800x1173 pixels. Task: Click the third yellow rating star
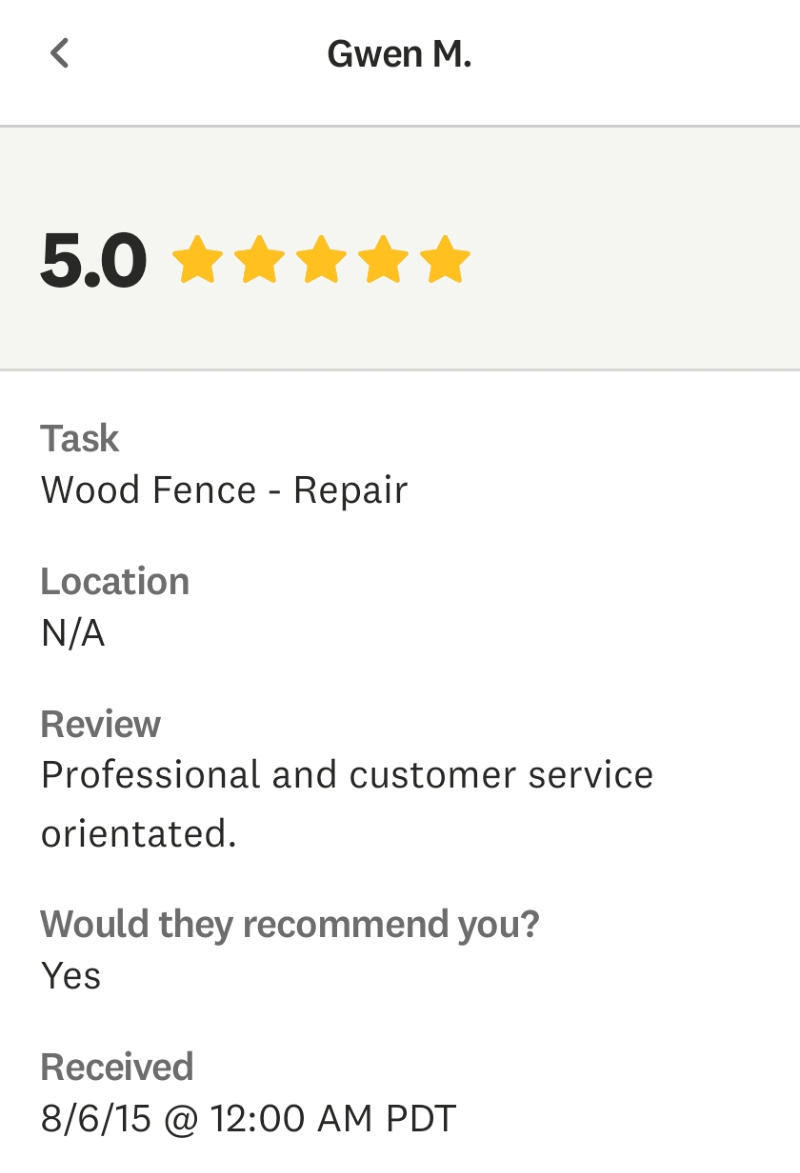[x=321, y=260]
